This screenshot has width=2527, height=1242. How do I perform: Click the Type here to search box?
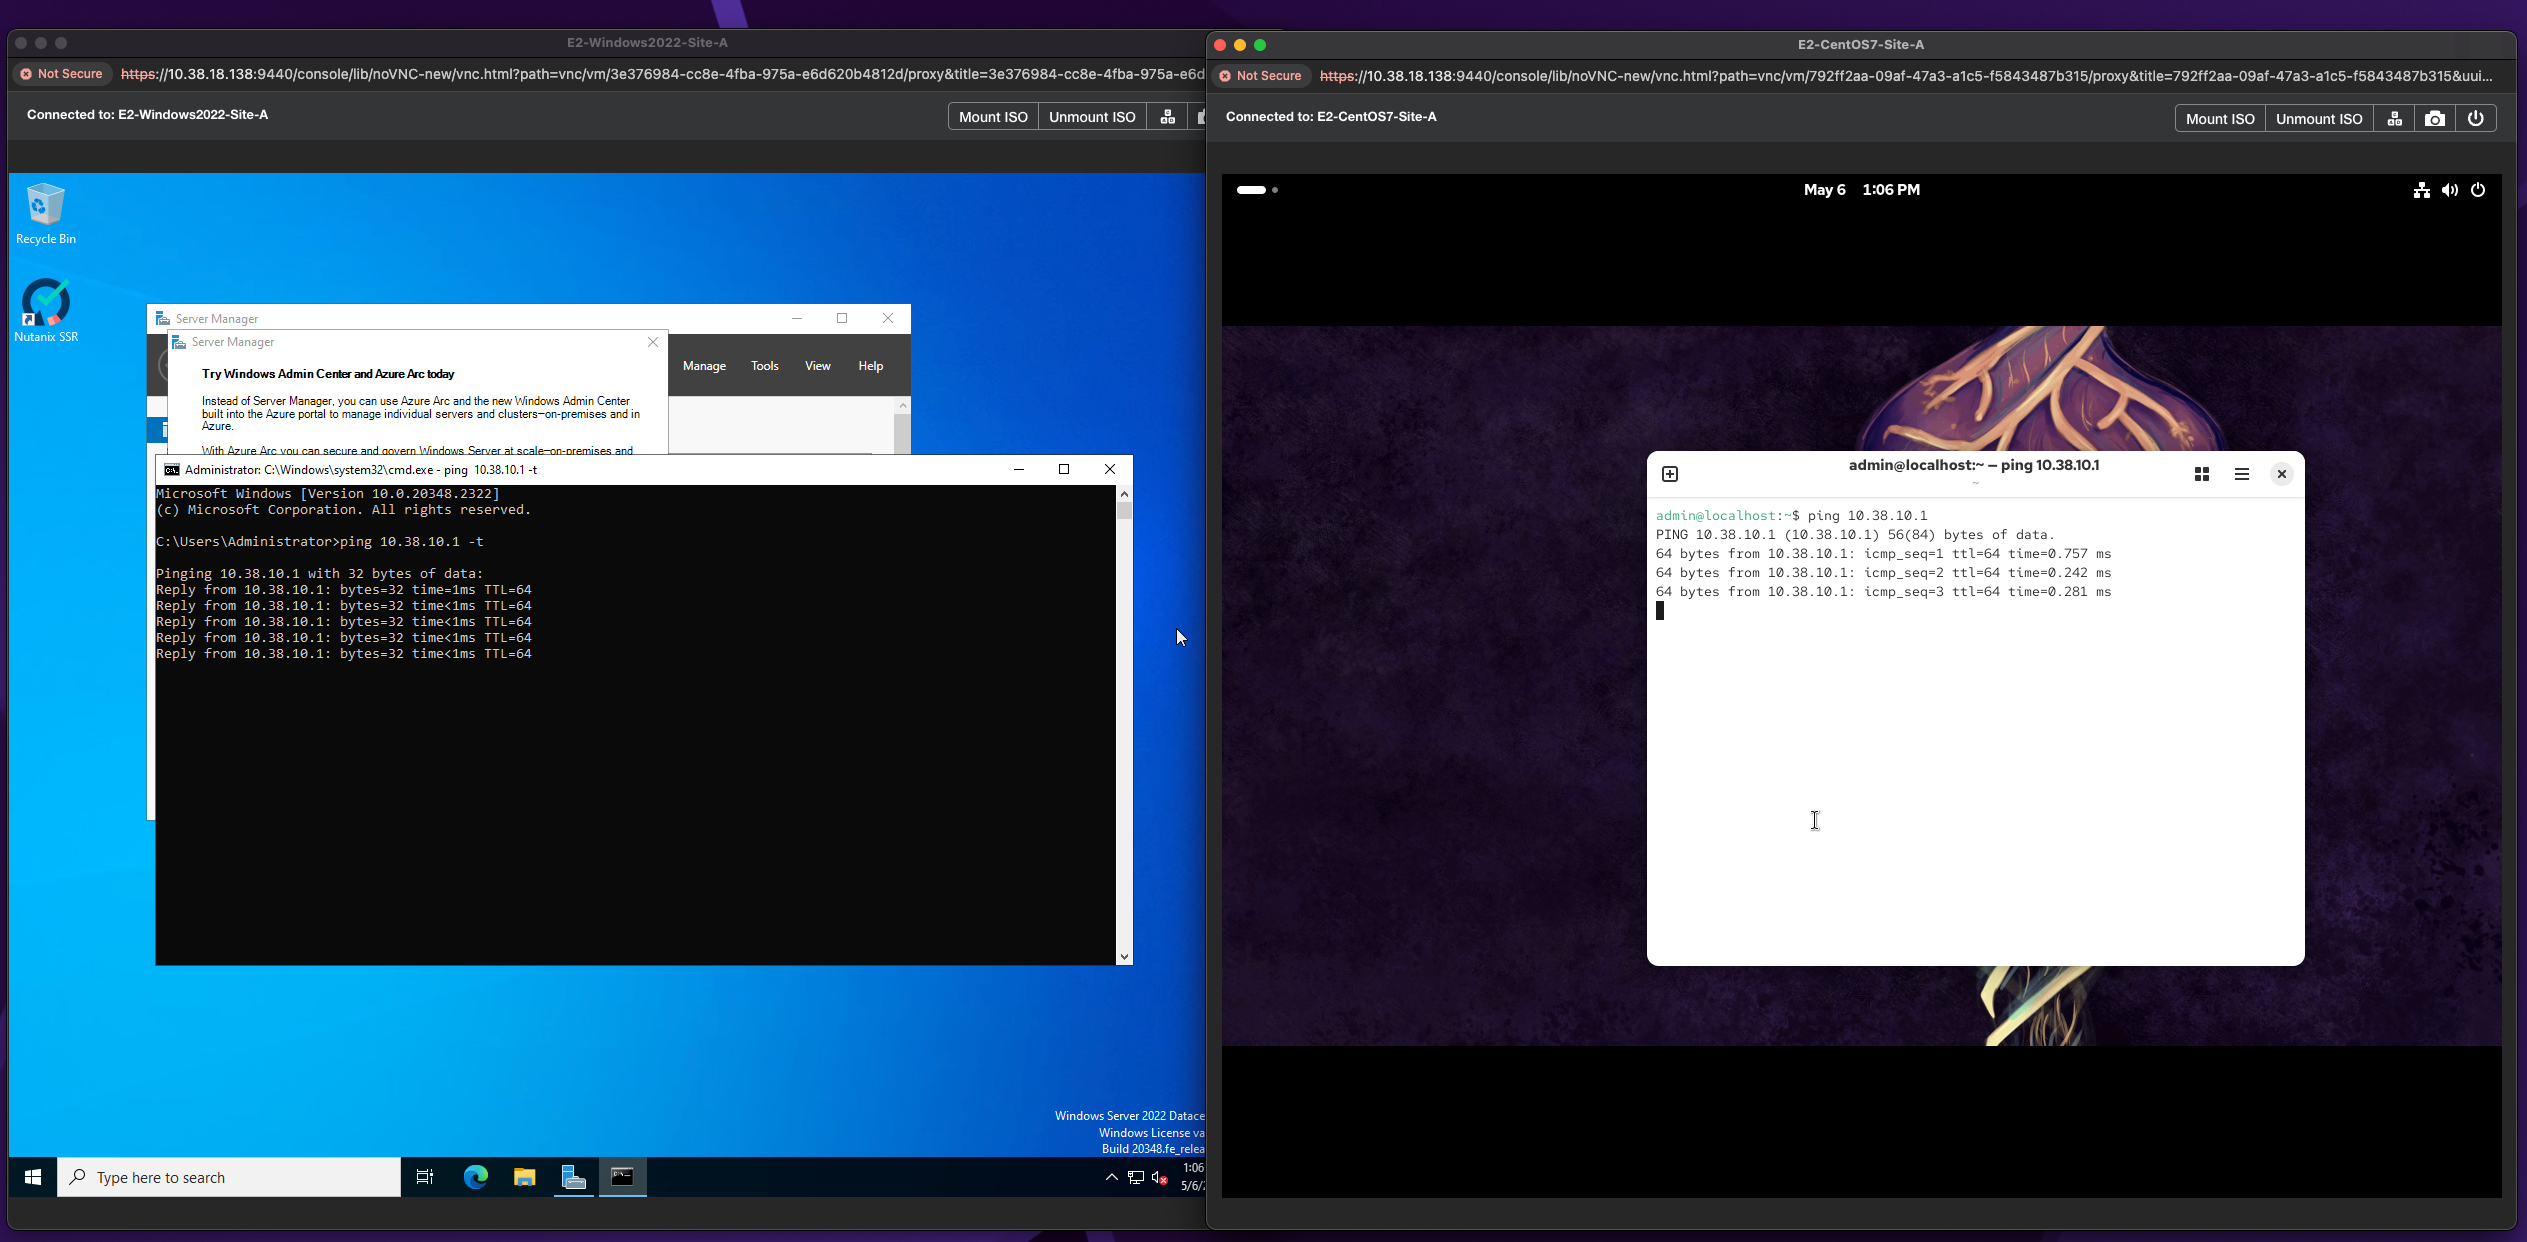229,1177
